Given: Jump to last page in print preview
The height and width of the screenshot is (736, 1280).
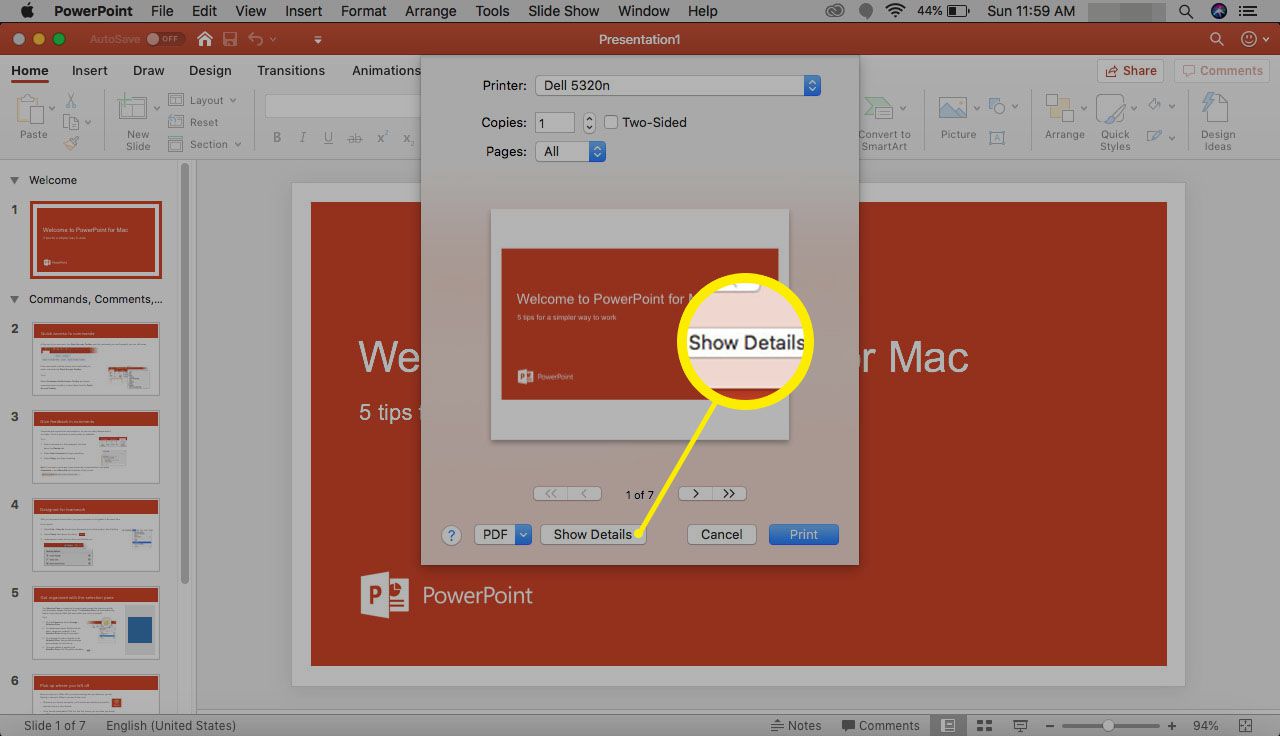Looking at the screenshot, I should (x=729, y=494).
